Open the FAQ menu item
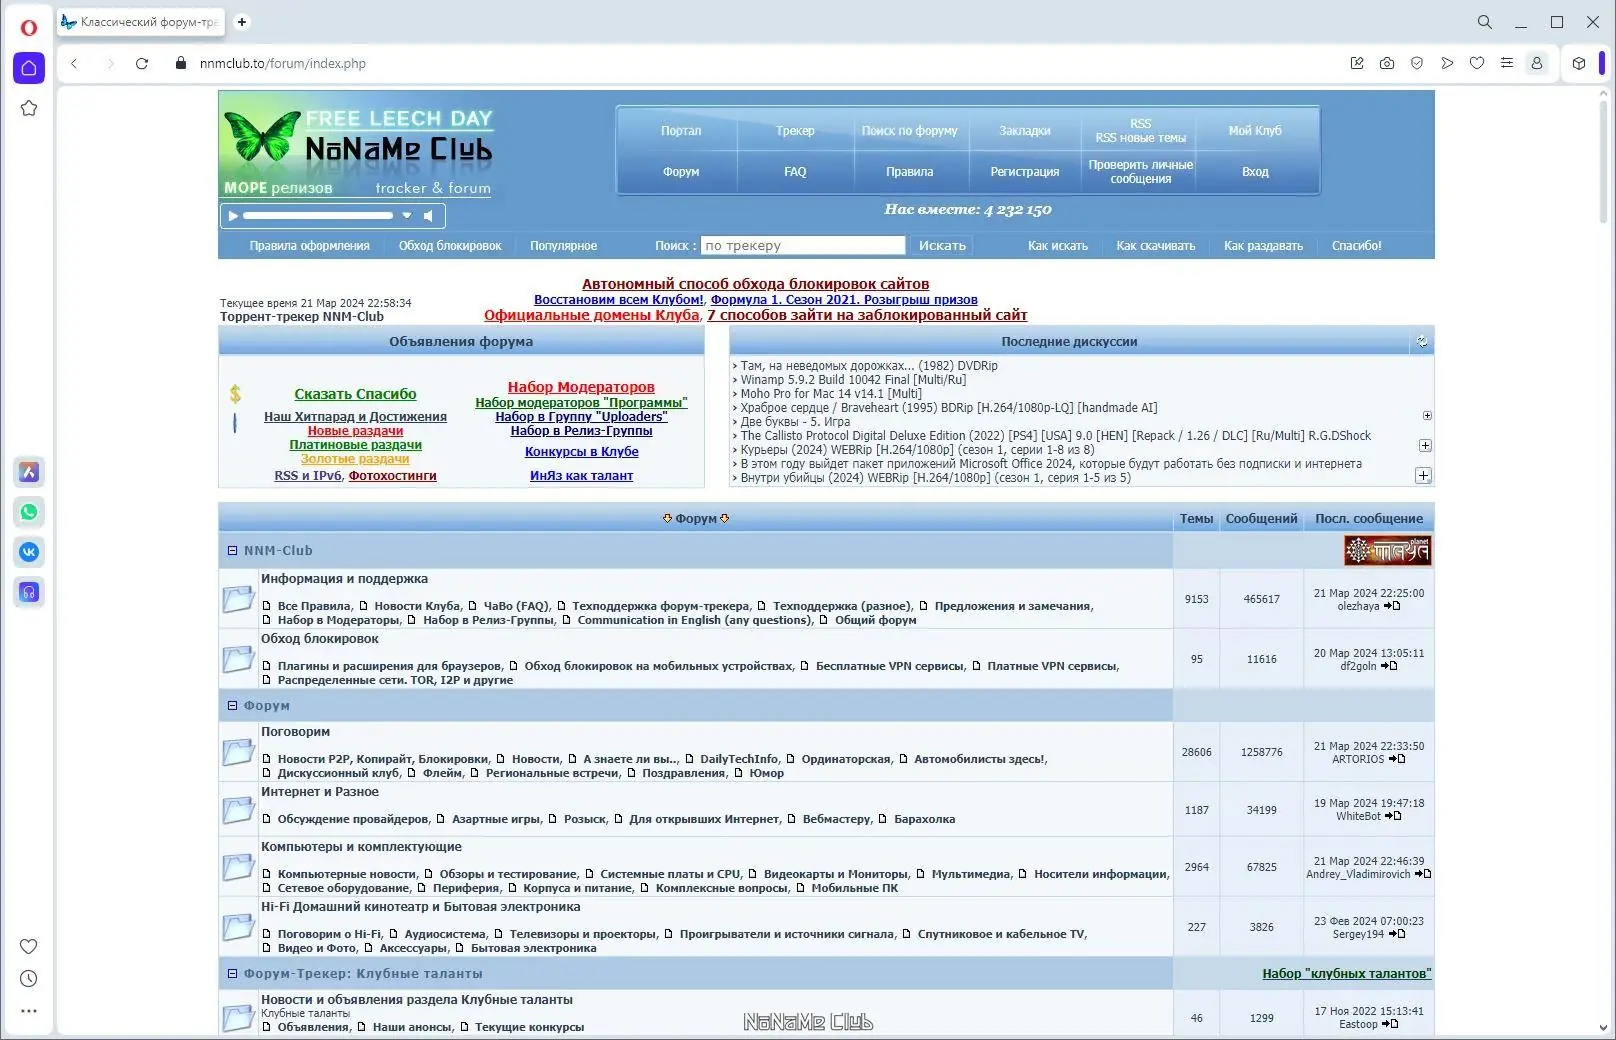 click(x=795, y=171)
